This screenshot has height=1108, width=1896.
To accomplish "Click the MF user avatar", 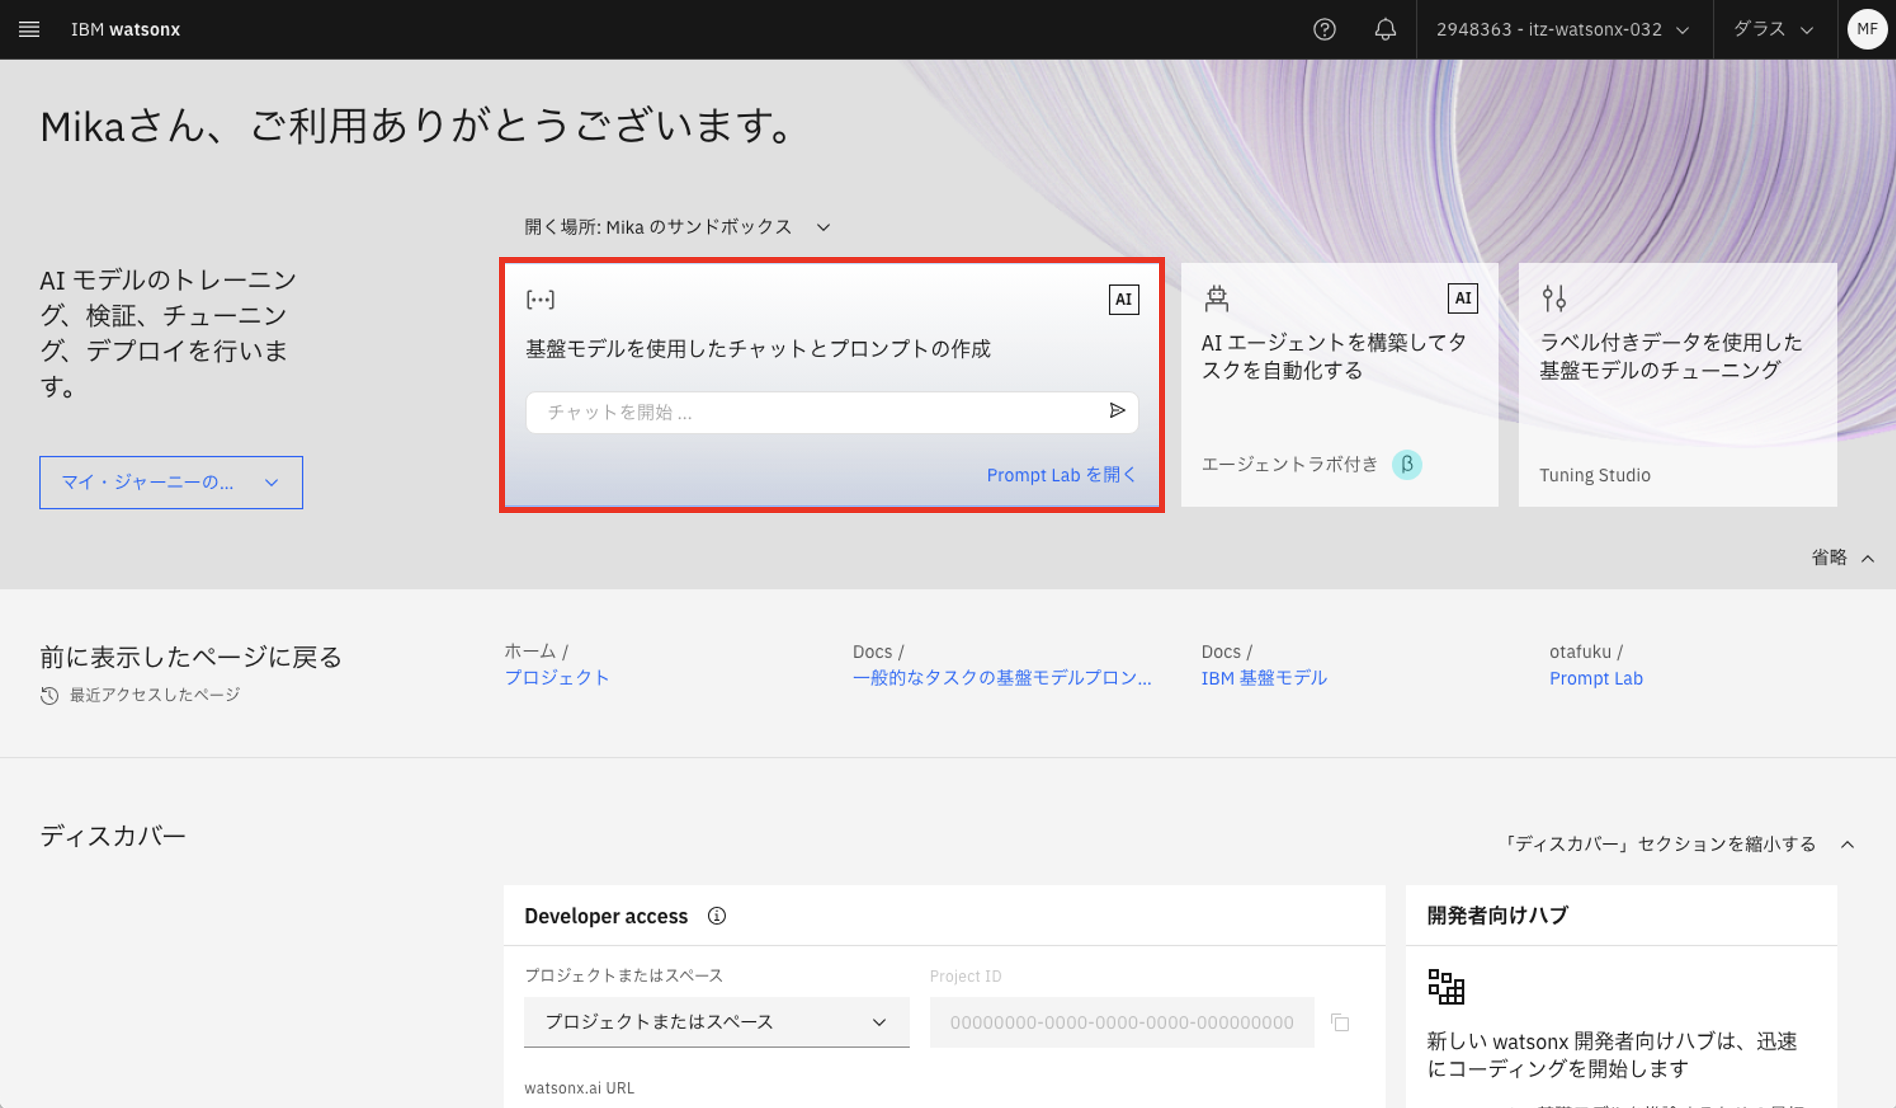I will 1866,29.
